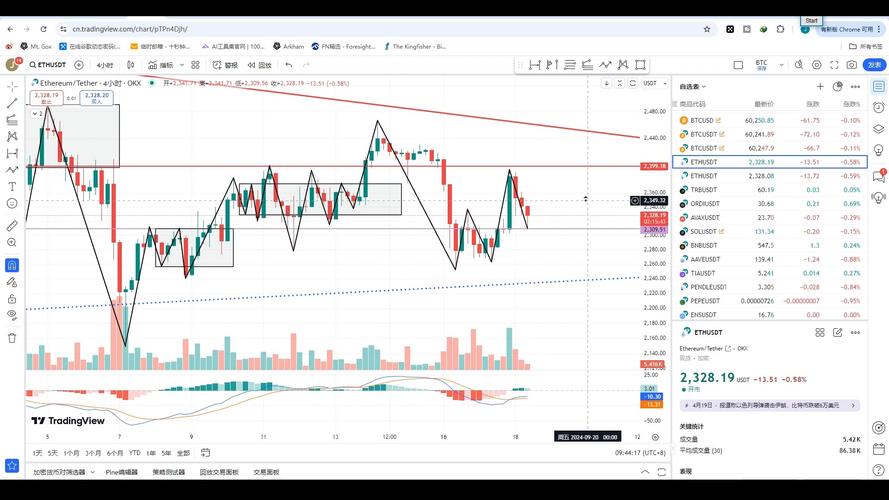The image size is (889, 500).
Task: Toggle auto-fit price scale button
Action: point(655,437)
